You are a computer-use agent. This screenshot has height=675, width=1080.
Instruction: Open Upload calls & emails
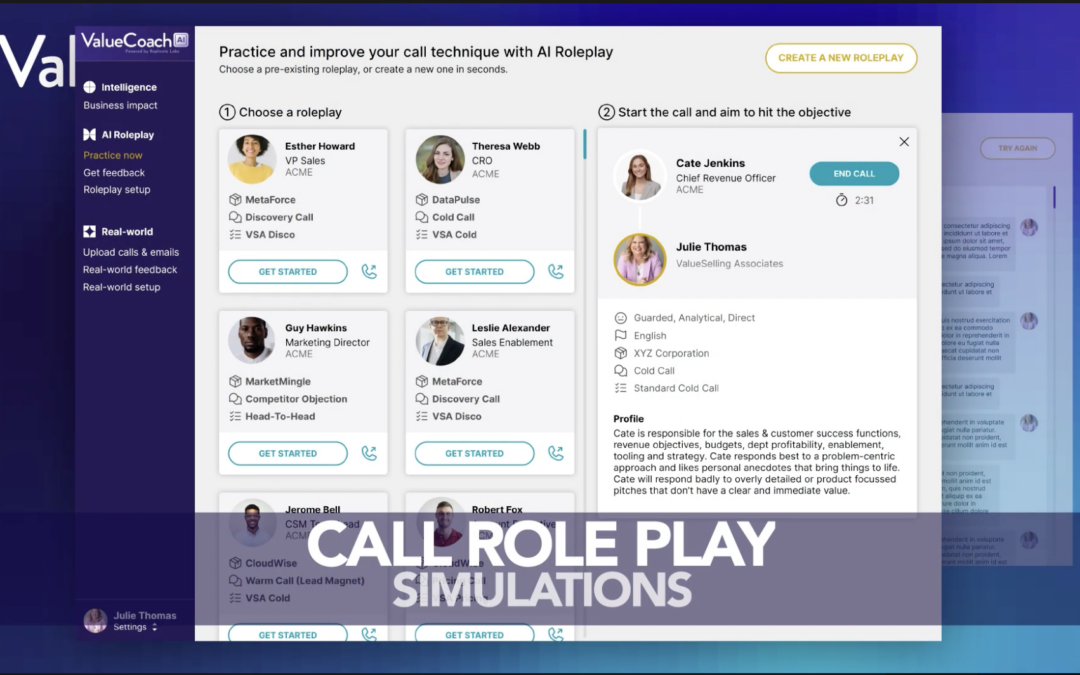(131, 252)
